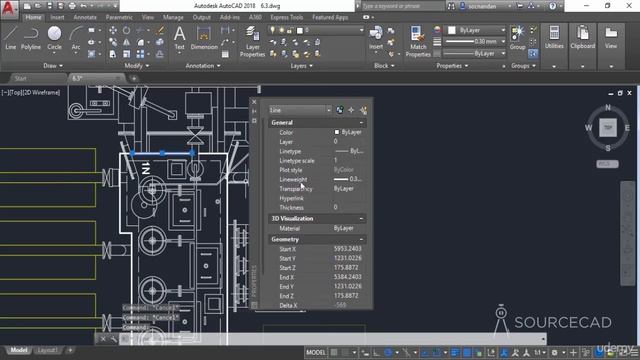The width and height of the screenshot is (640, 360).
Task: Open the Parametric ribbon tab
Action: point(119,17)
